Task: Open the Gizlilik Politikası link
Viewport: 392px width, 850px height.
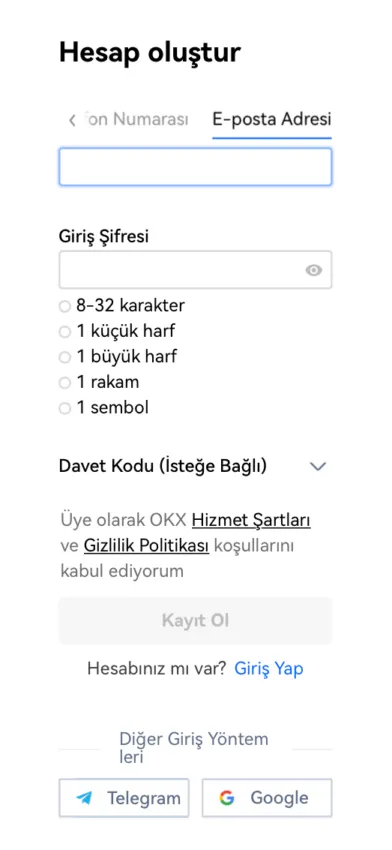Action: 146,546
